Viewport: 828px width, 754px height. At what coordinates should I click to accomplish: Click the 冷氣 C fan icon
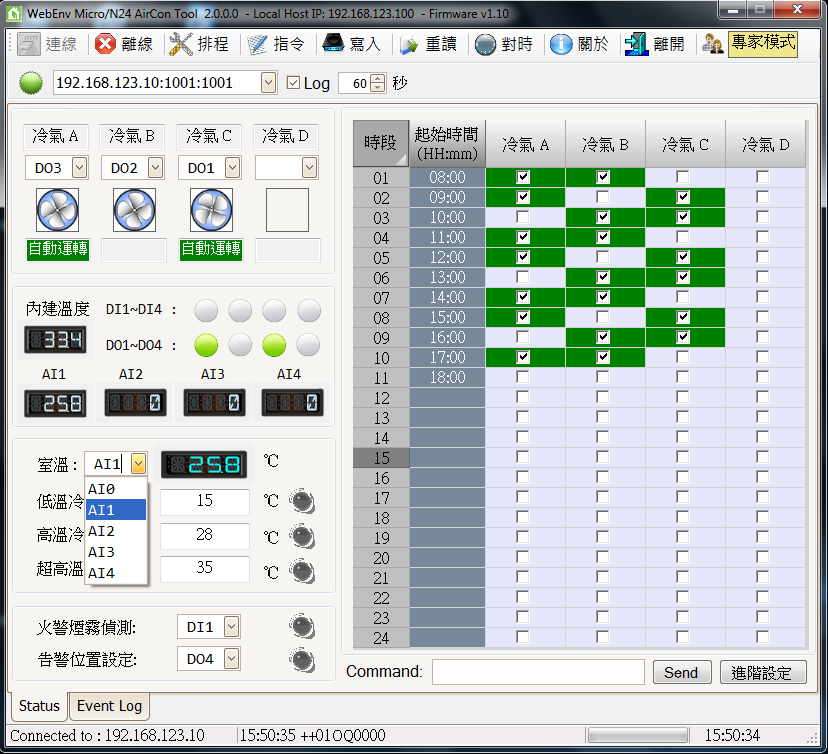211,210
